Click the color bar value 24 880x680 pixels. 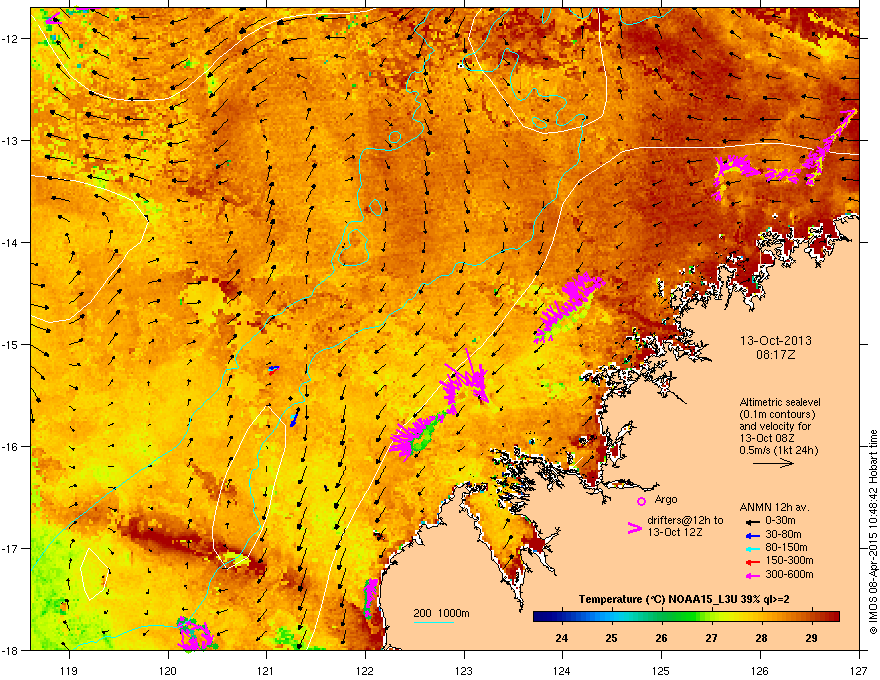561,638
